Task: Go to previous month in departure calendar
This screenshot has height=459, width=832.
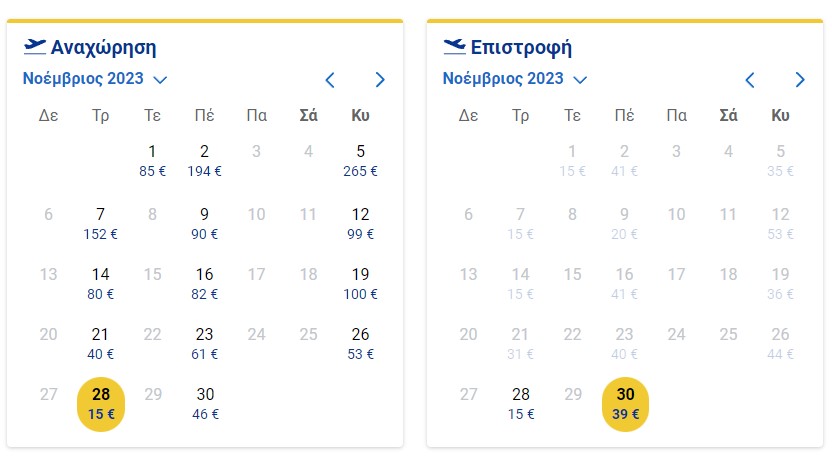Action: 330,80
